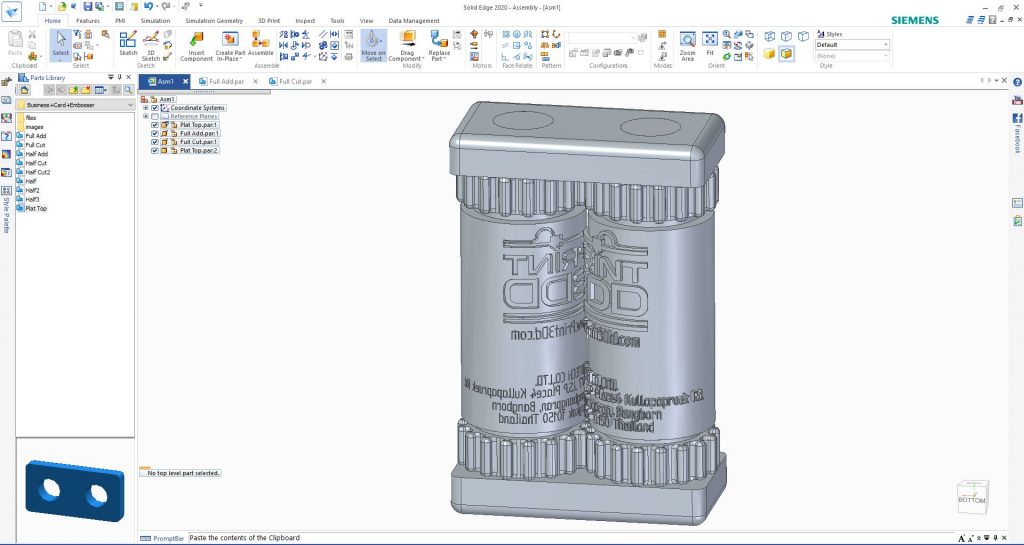Activate the Assemble command

pos(261,44)
